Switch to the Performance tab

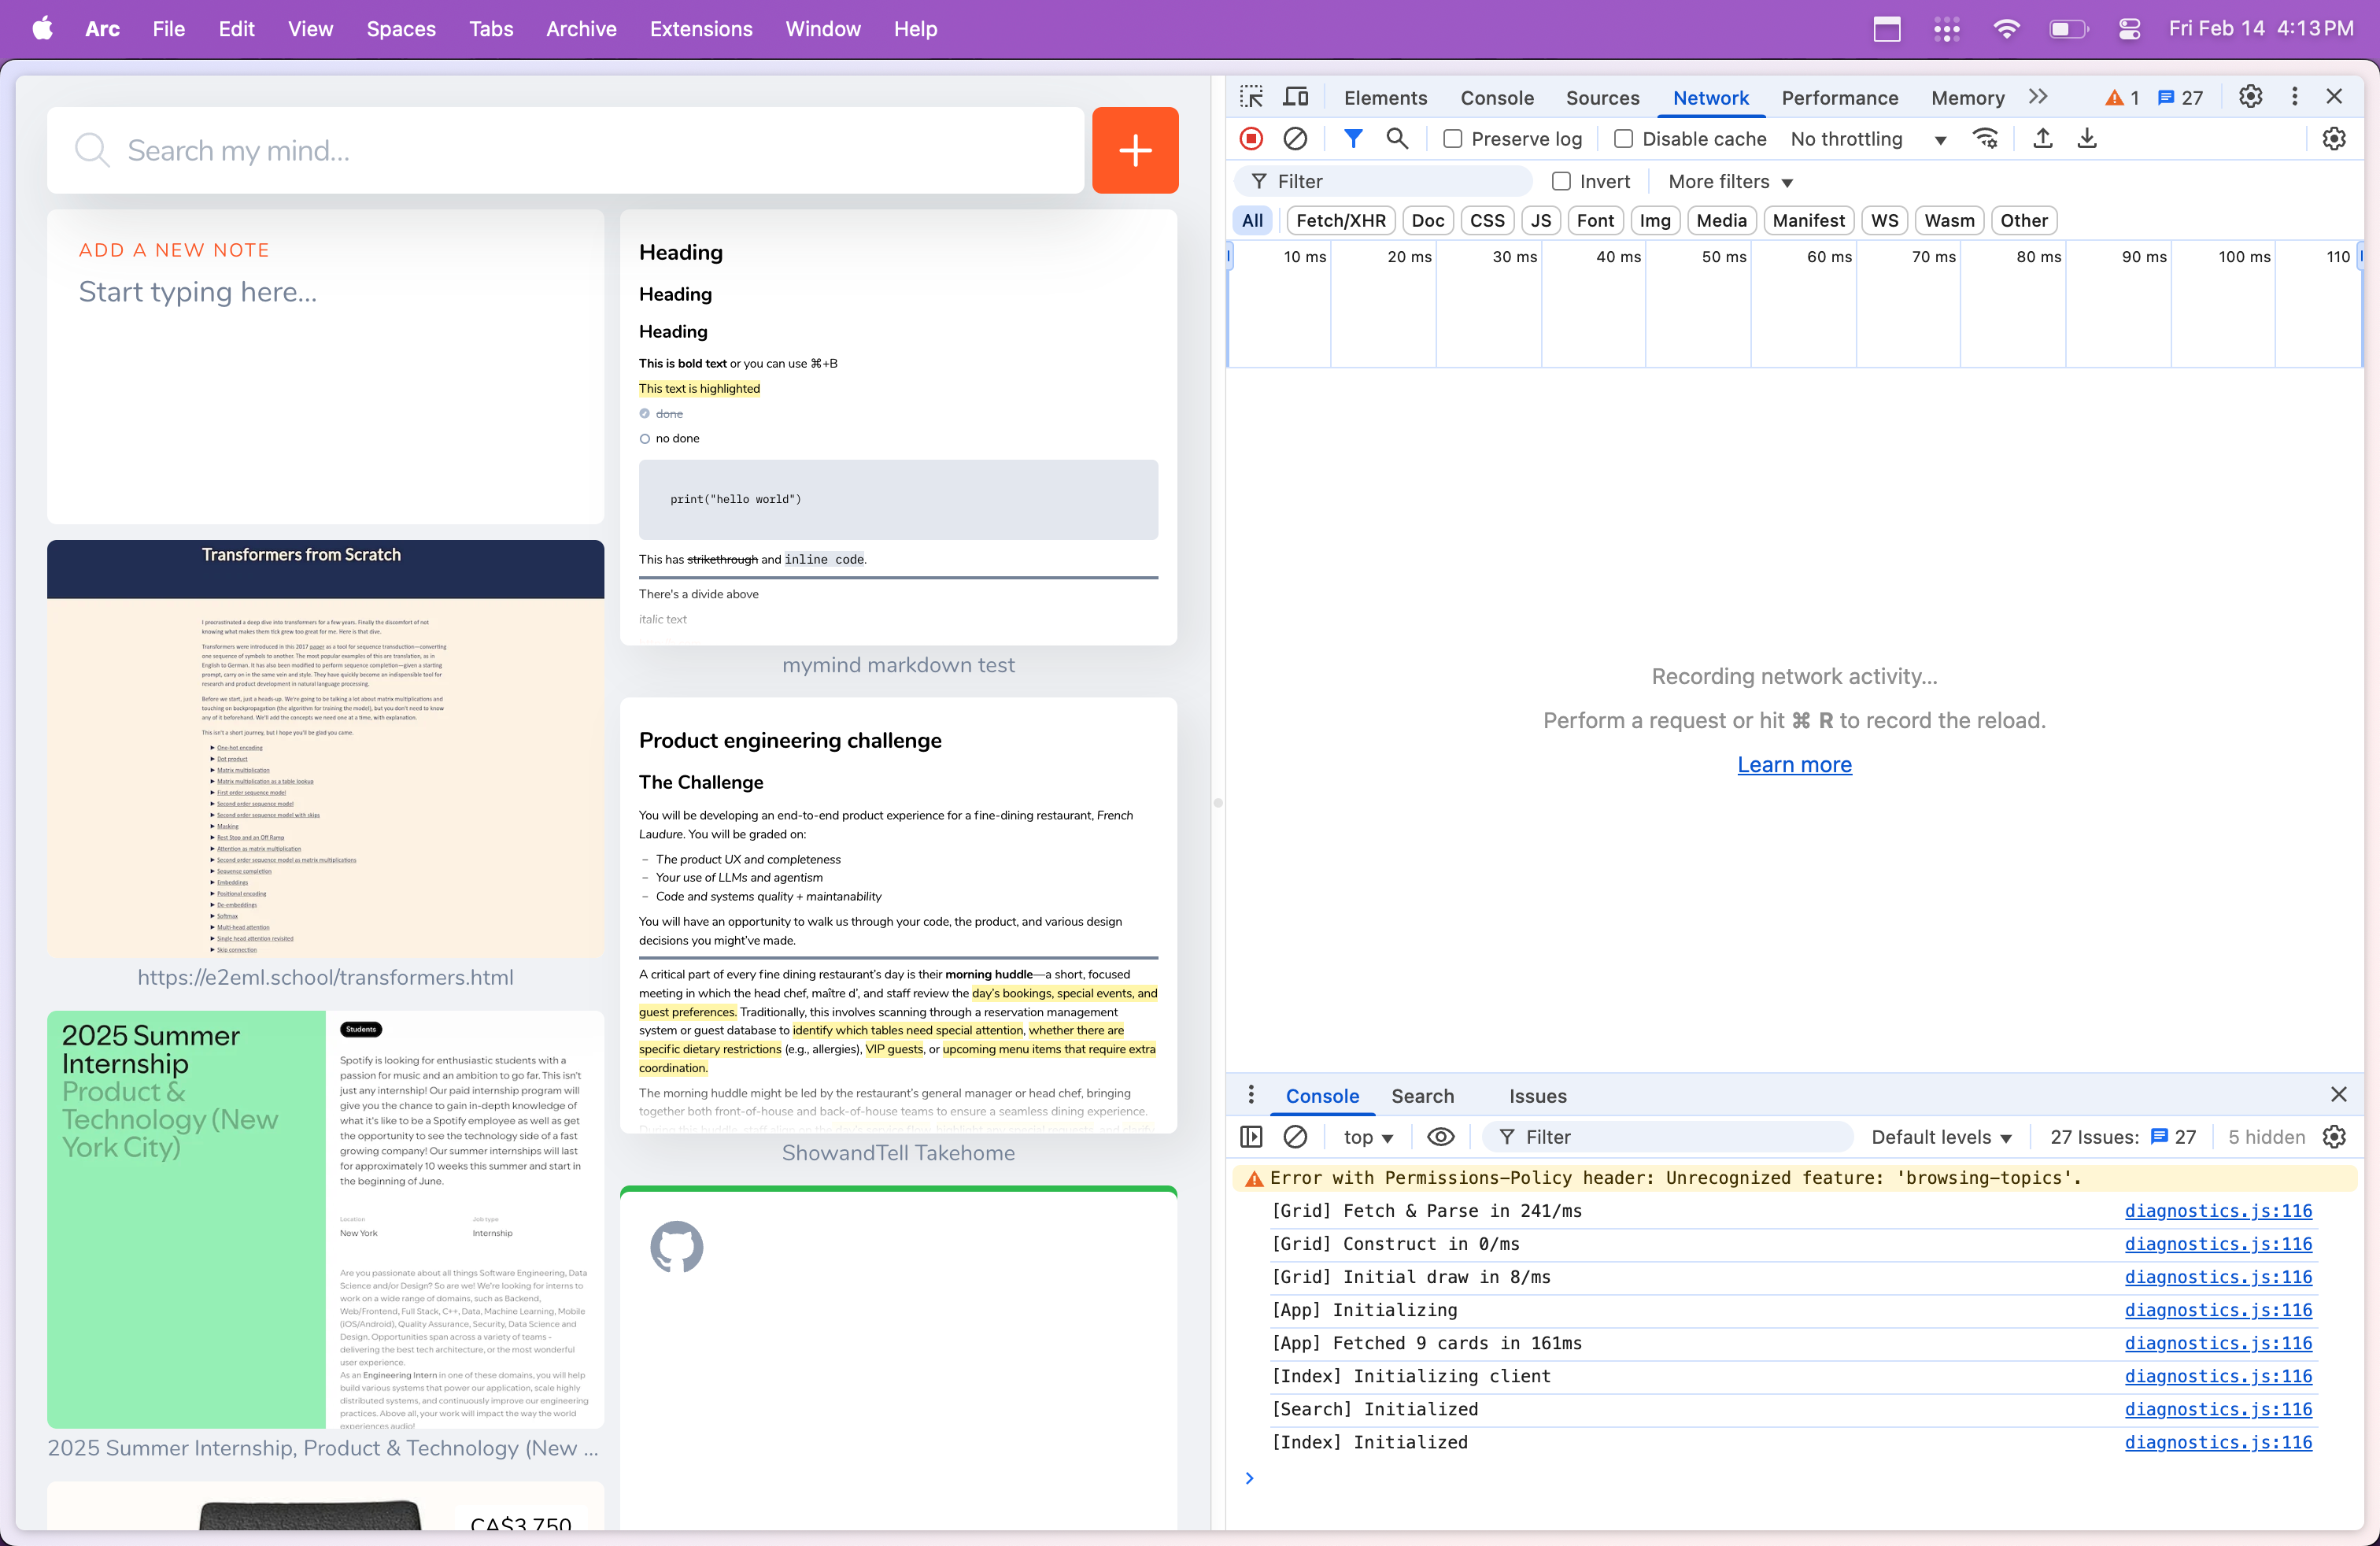click(x=1839, y=98)
